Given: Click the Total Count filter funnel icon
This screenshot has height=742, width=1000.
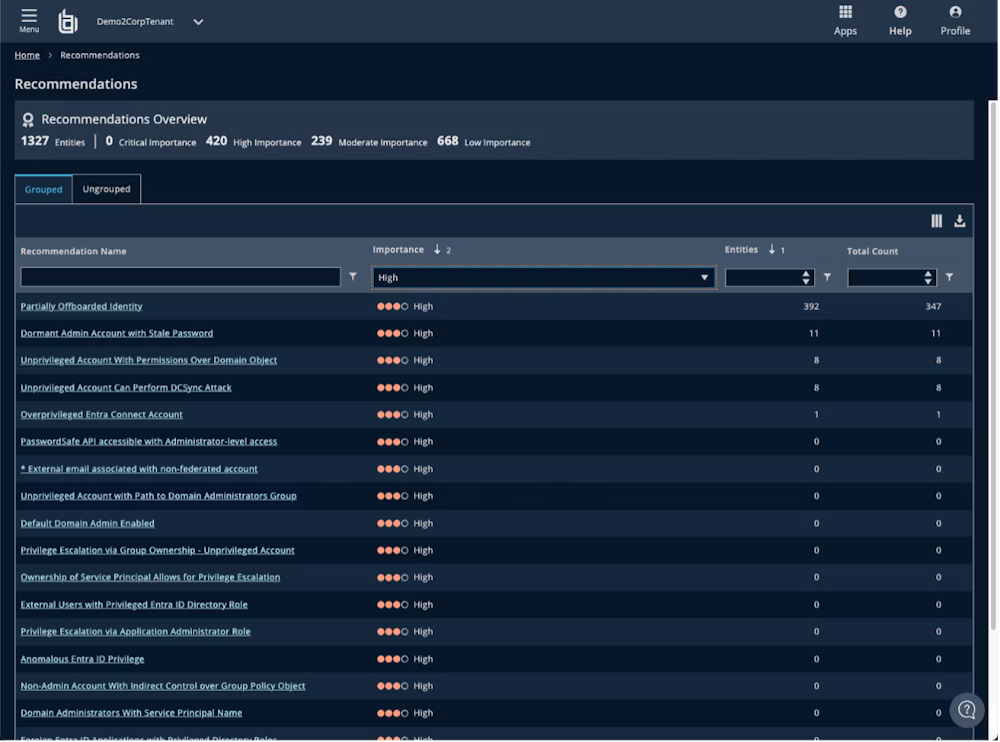Looking at the screenshot, I should (x=950, y=277).
